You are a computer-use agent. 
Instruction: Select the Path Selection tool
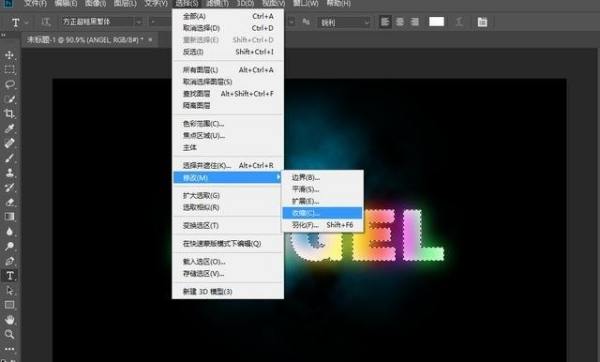click(x=10, y=290)
